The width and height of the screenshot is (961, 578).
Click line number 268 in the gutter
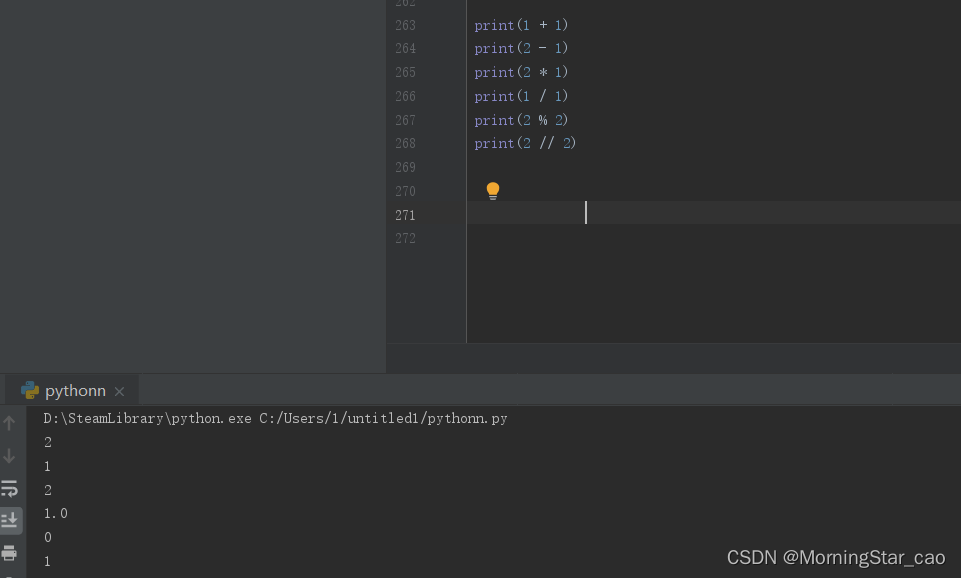point(405,144)
